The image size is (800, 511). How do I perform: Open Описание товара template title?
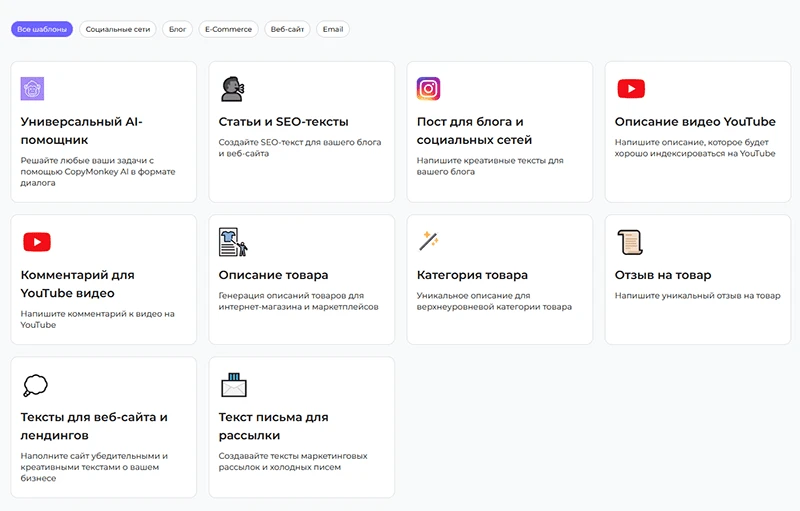tap(273, 275)
